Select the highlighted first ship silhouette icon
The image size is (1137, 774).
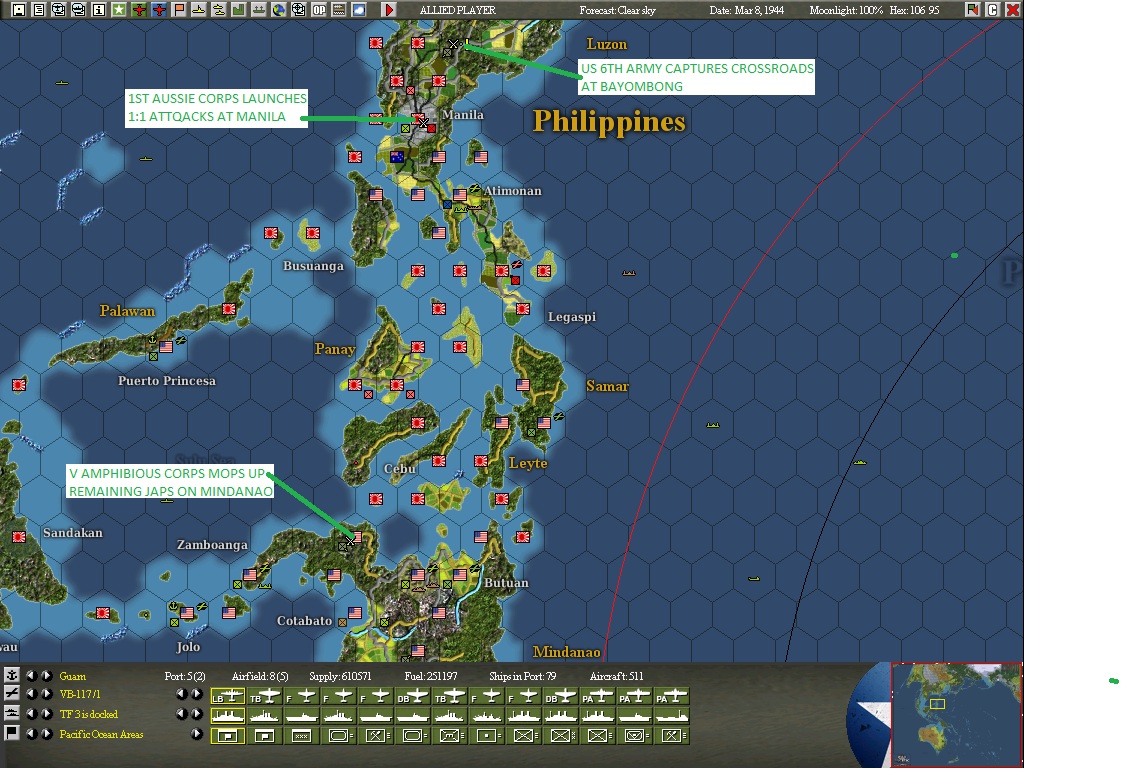tap(228, 716)
